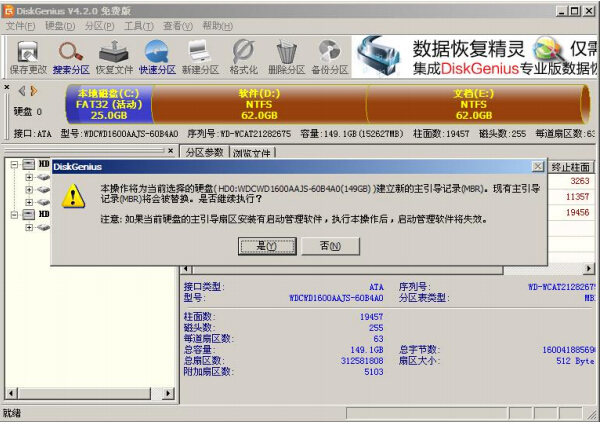Click the 附加扇区数 value 5103
This screenshot has height=424, width=602.
[x=374, y=372]
